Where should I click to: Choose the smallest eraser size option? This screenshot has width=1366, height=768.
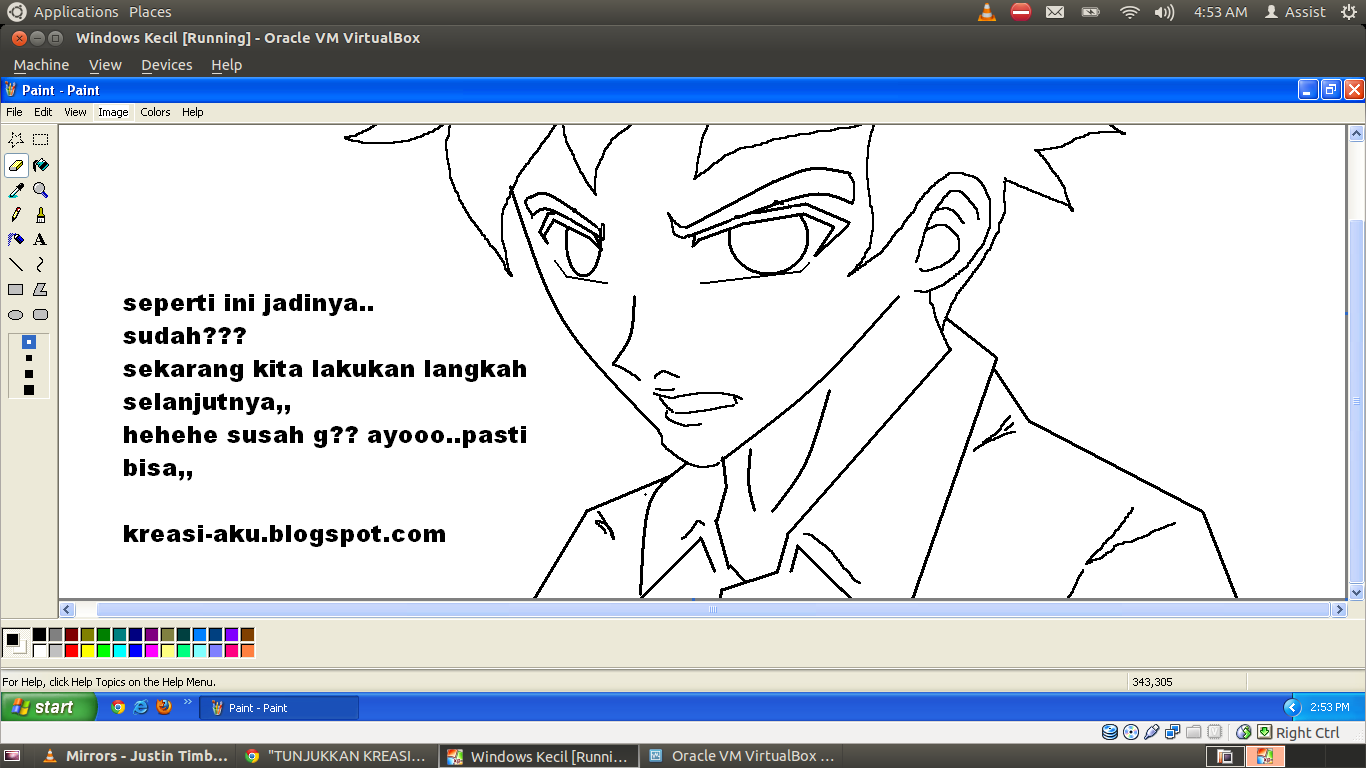(x=29, y=342)
